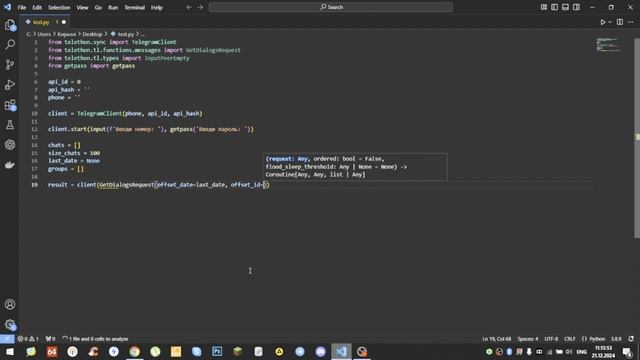Open the Manage gear icon
This screenshot has height=360, width=640.
click(10, 324)
